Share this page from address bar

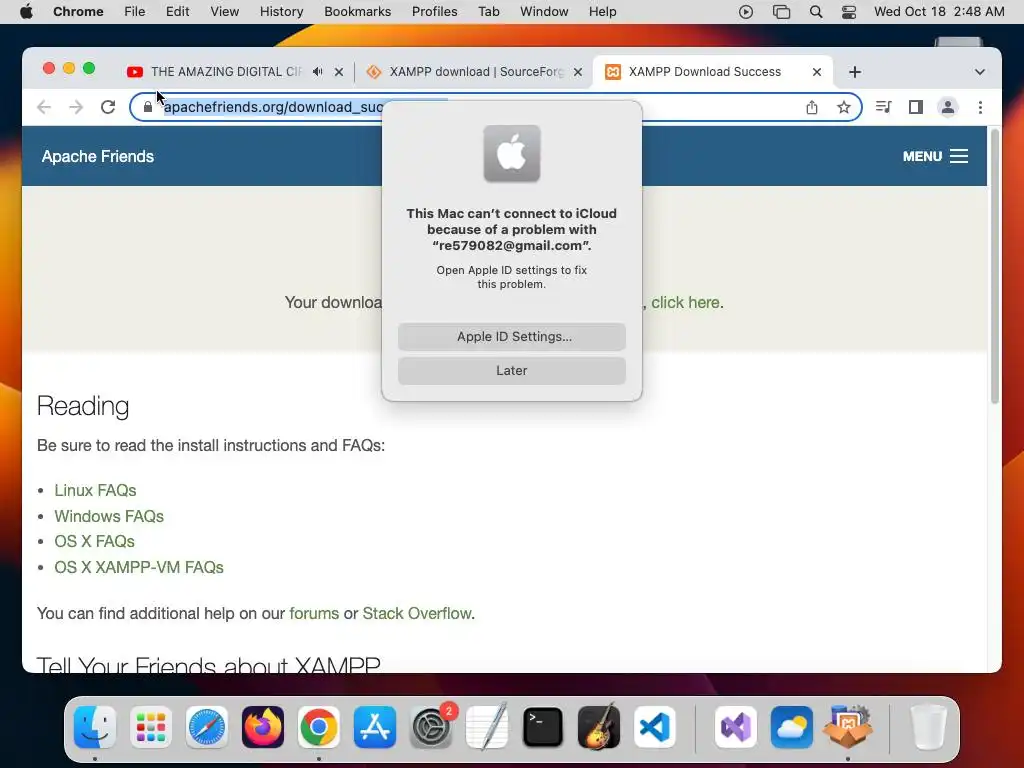click(812, 107)
